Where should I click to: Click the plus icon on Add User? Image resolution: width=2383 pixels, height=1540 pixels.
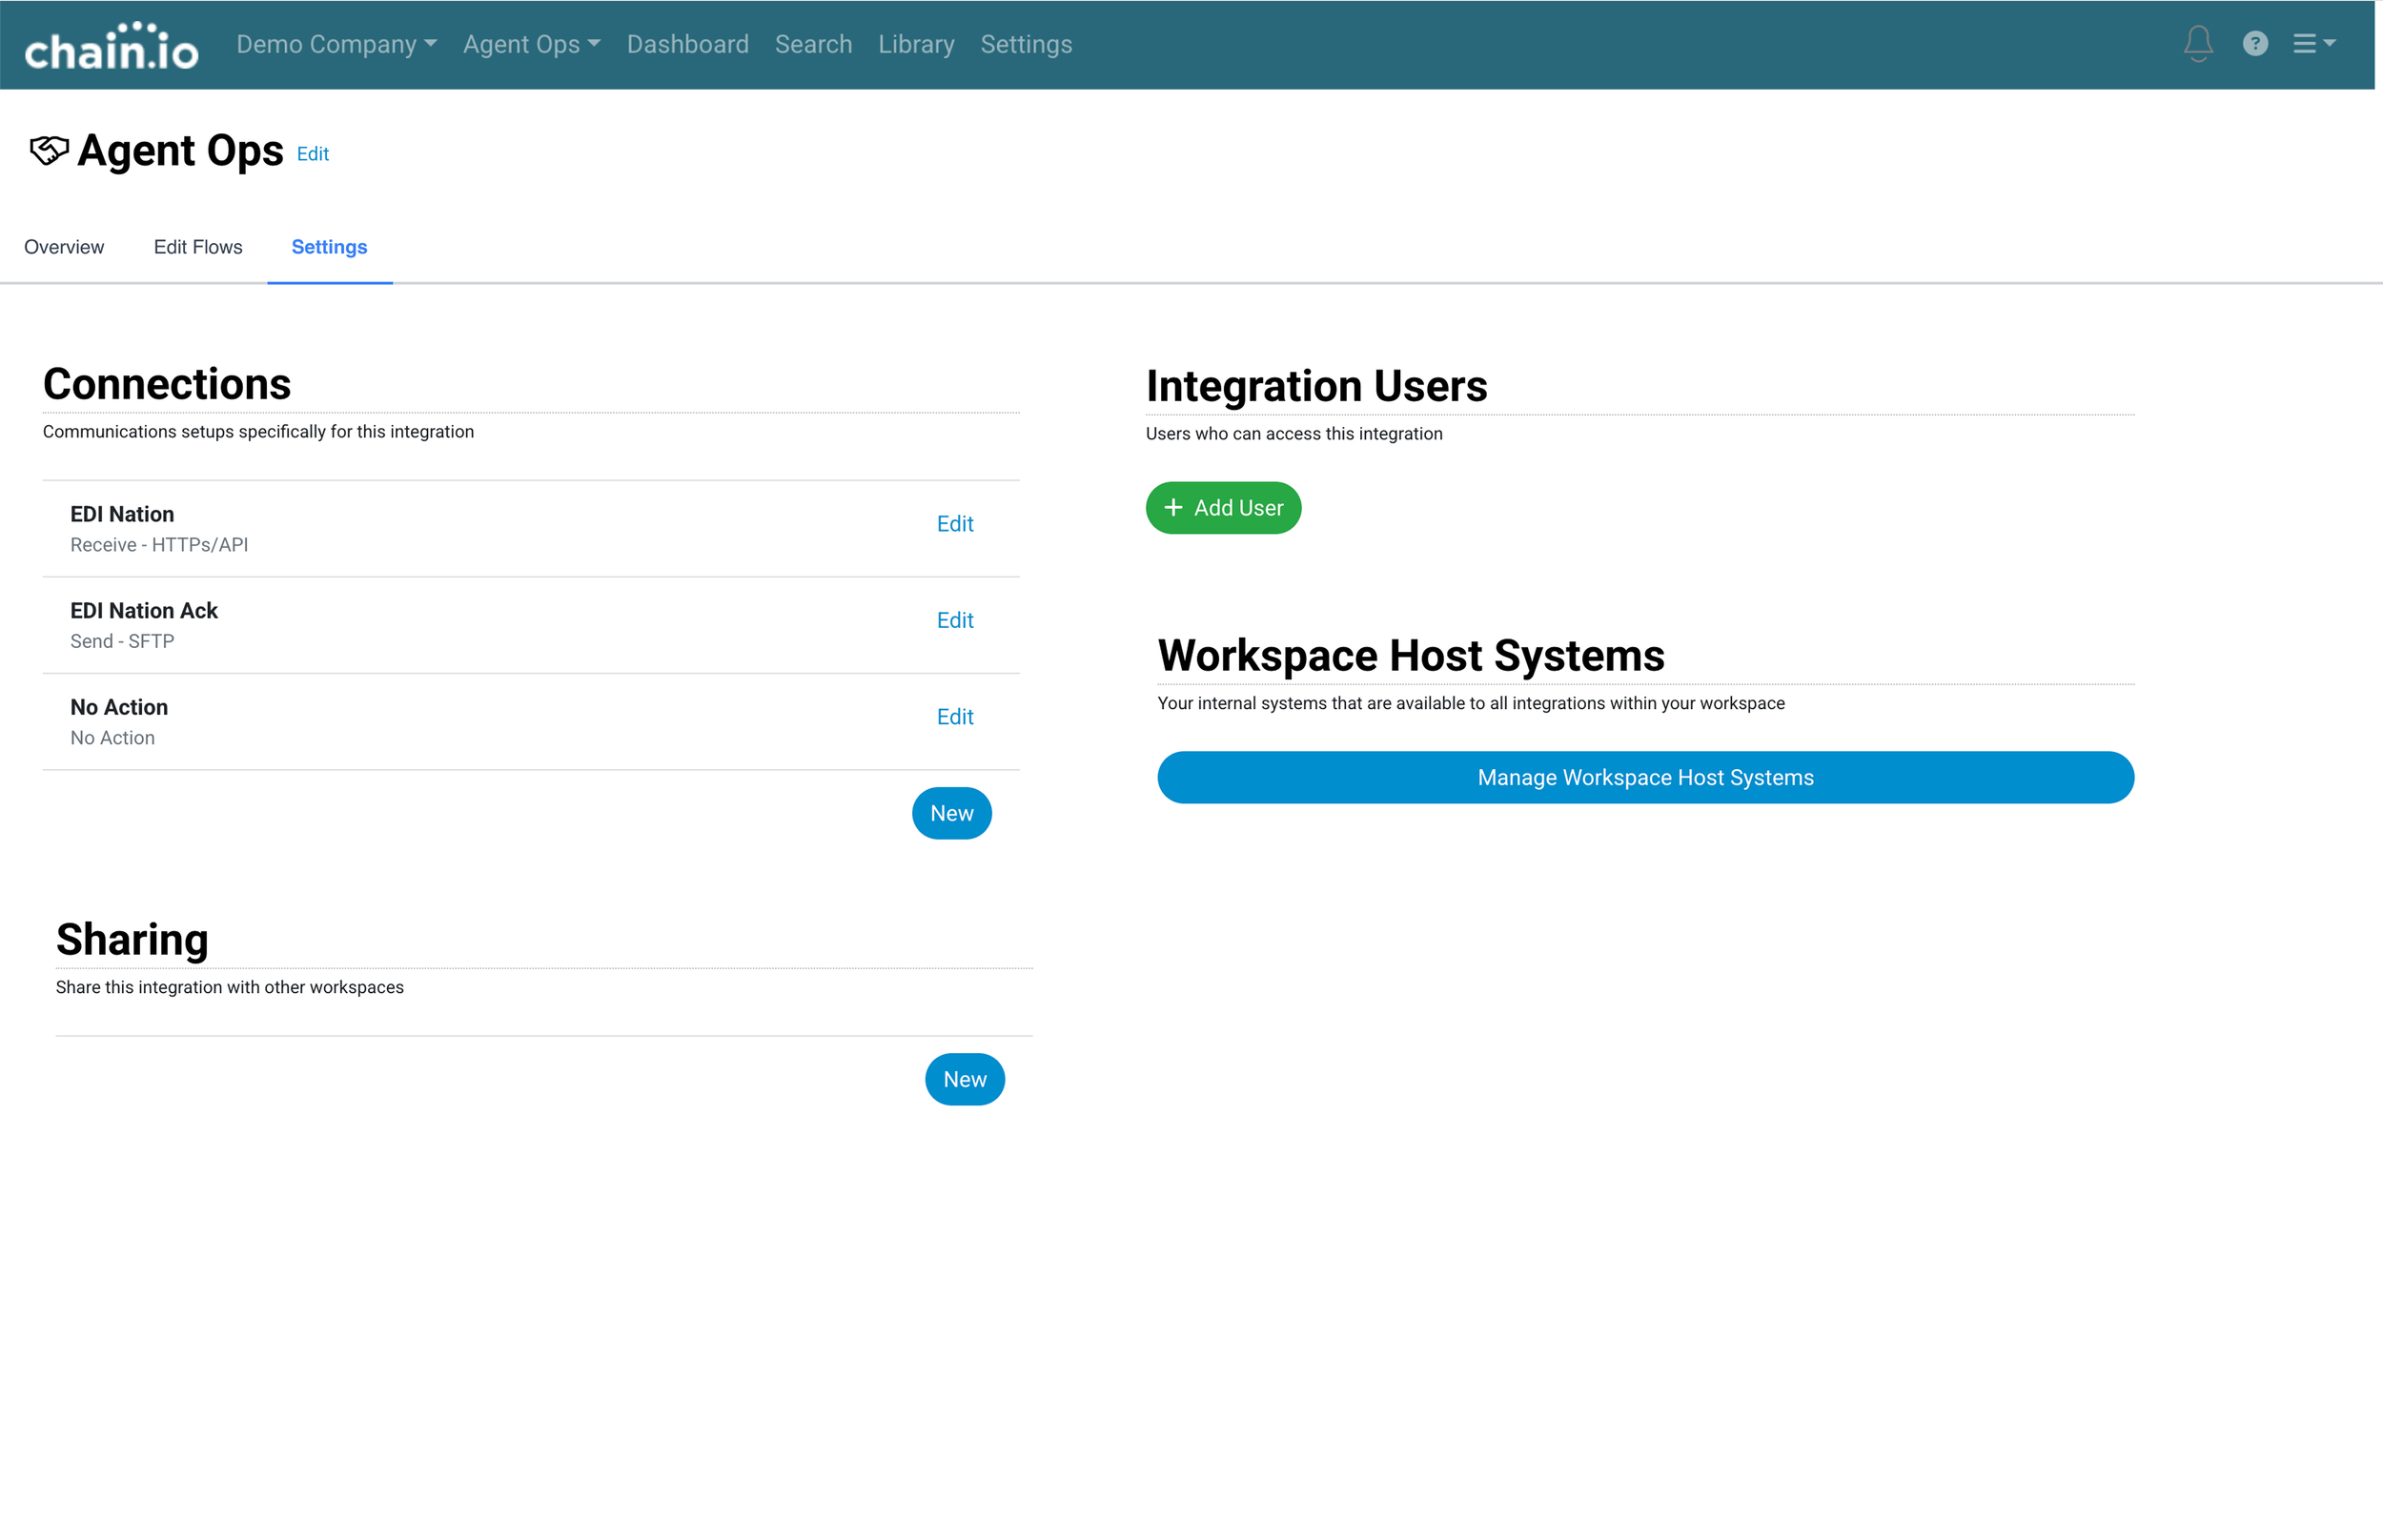coord(1173,508)
